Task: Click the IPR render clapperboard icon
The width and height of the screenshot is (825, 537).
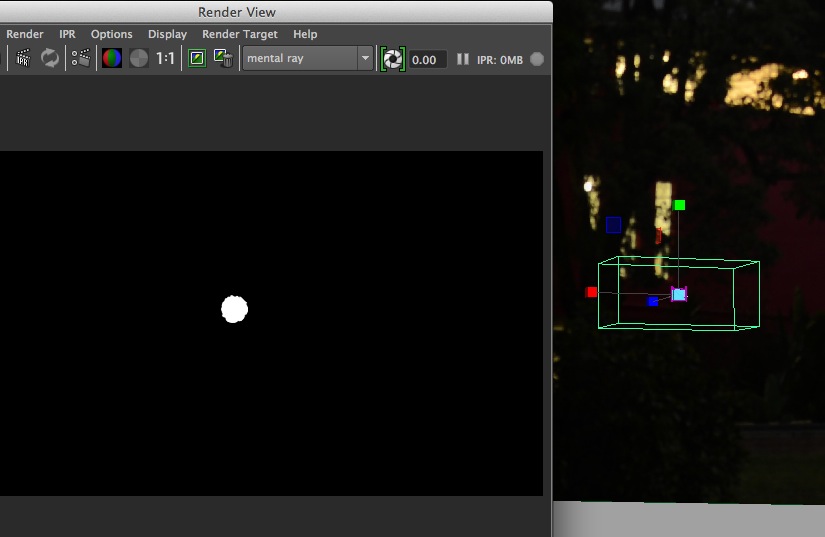Action: 23,59
